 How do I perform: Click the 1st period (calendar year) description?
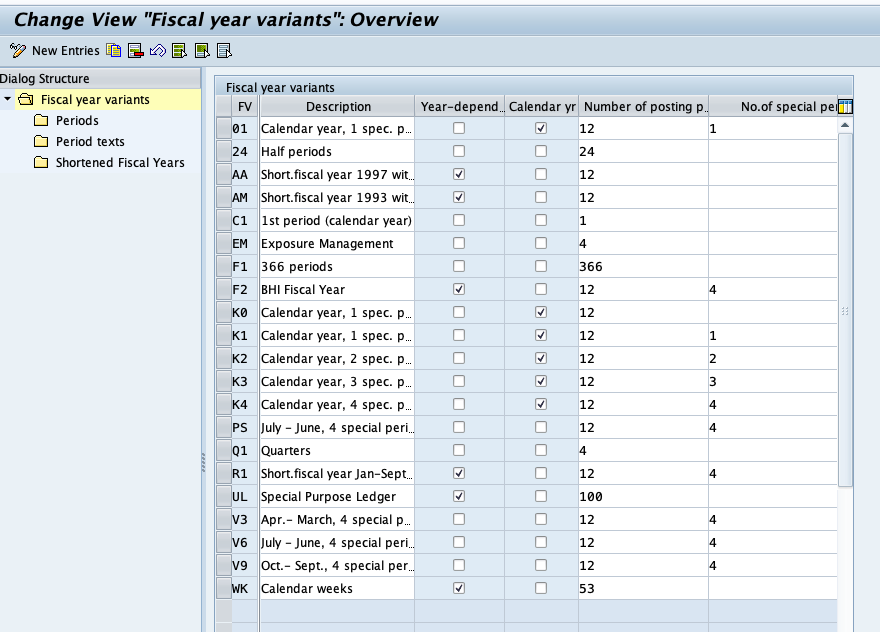click(x=337, y=221)
